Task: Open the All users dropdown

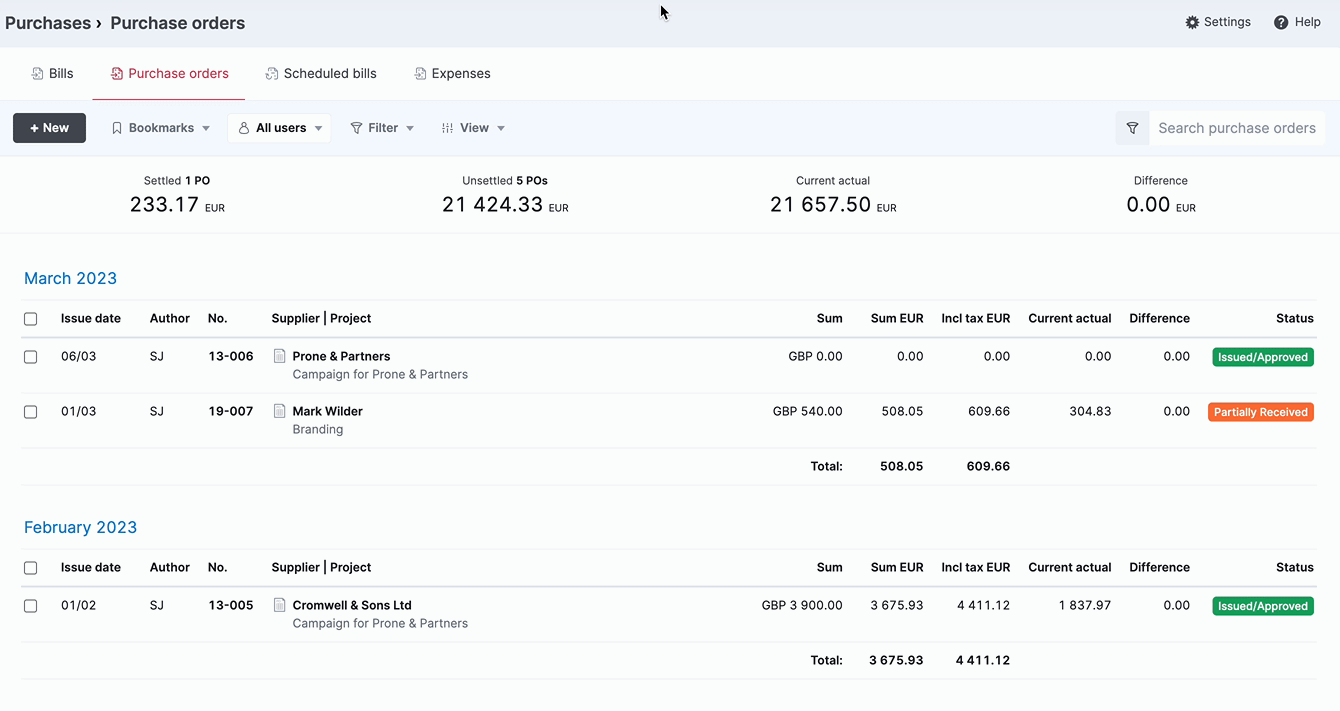Action: (280, 128)
